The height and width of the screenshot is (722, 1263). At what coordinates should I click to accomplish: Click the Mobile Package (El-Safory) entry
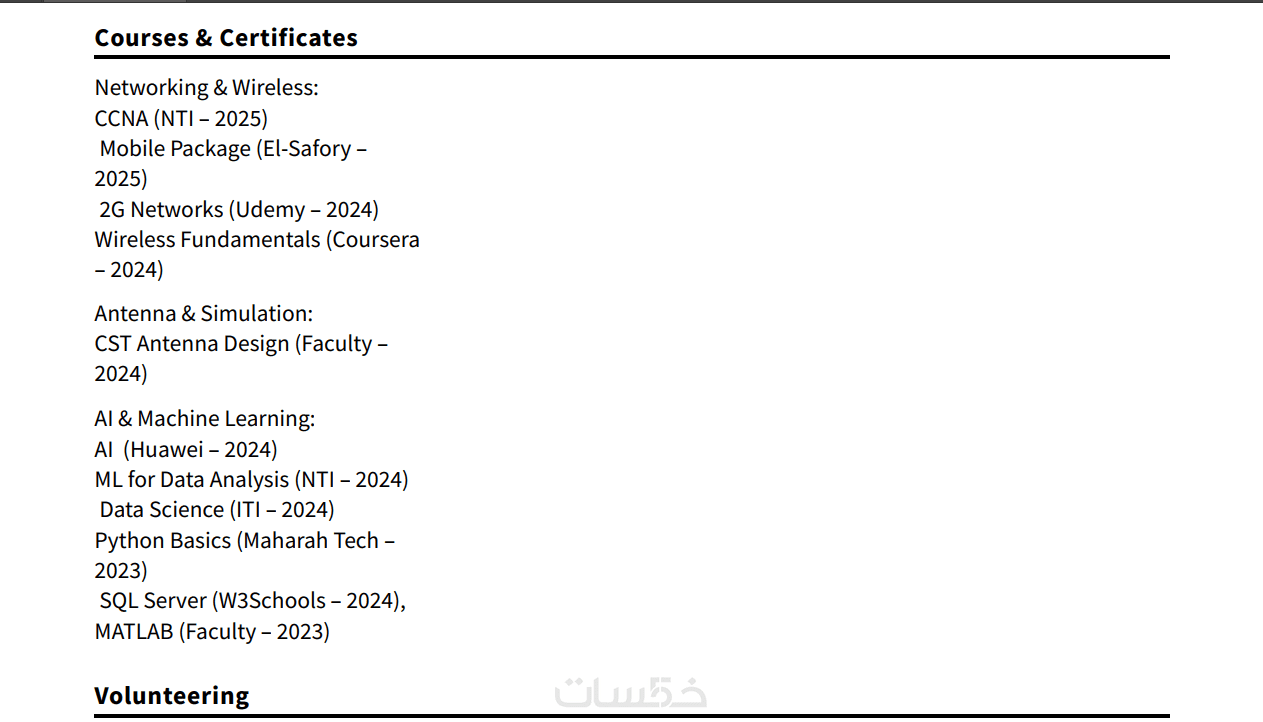[x=233, y=149]
